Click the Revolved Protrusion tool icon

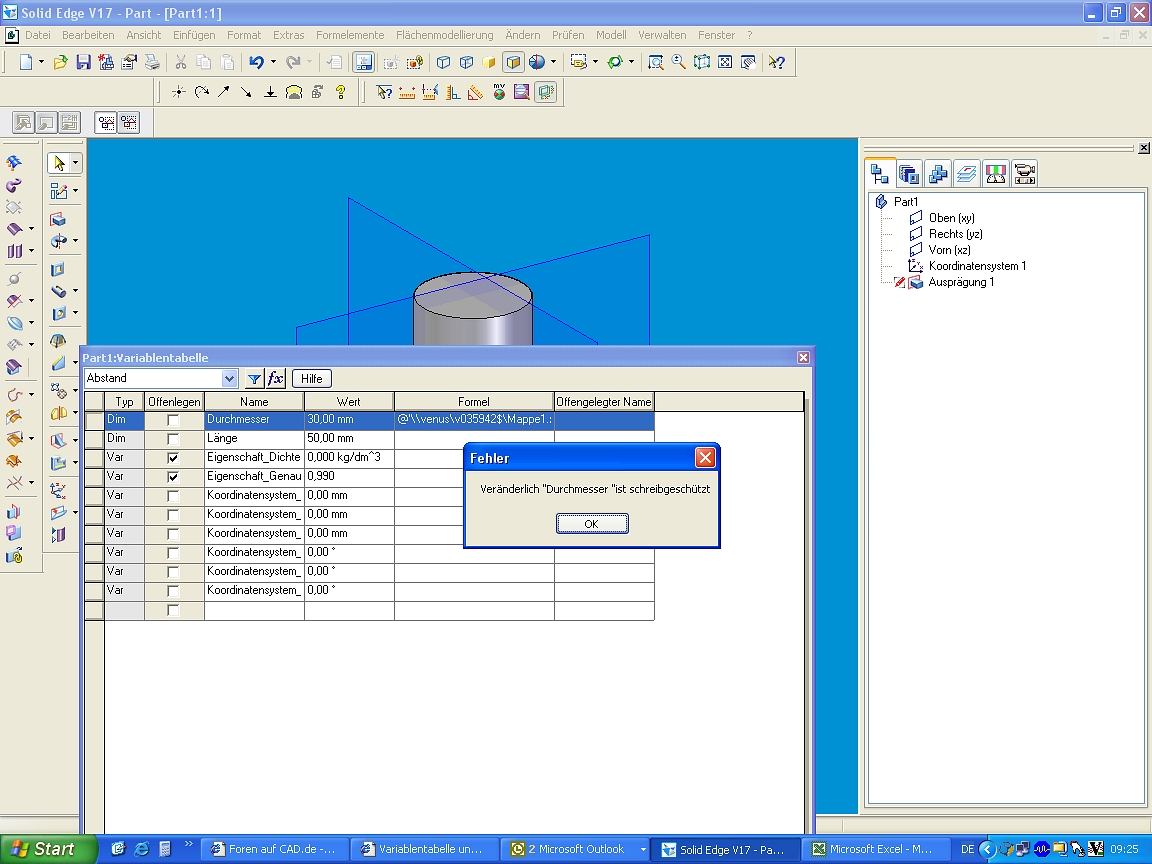[58, 241]
